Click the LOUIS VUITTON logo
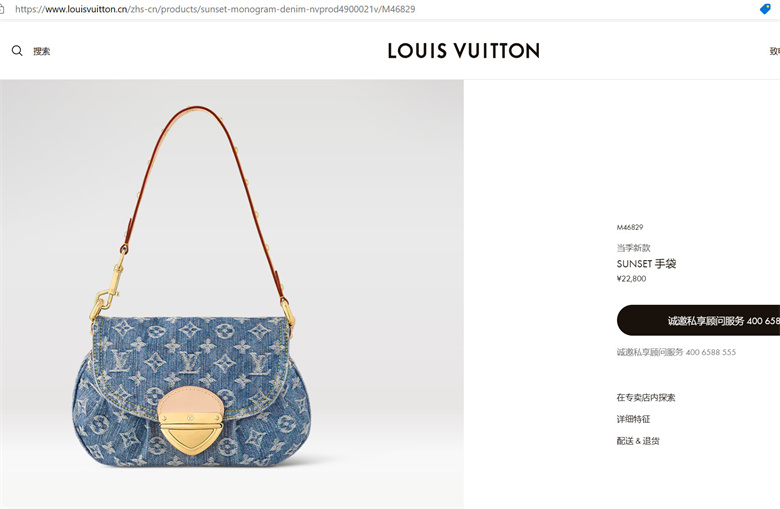This screenshot has width=780, height=509. (x=464, y=51)
